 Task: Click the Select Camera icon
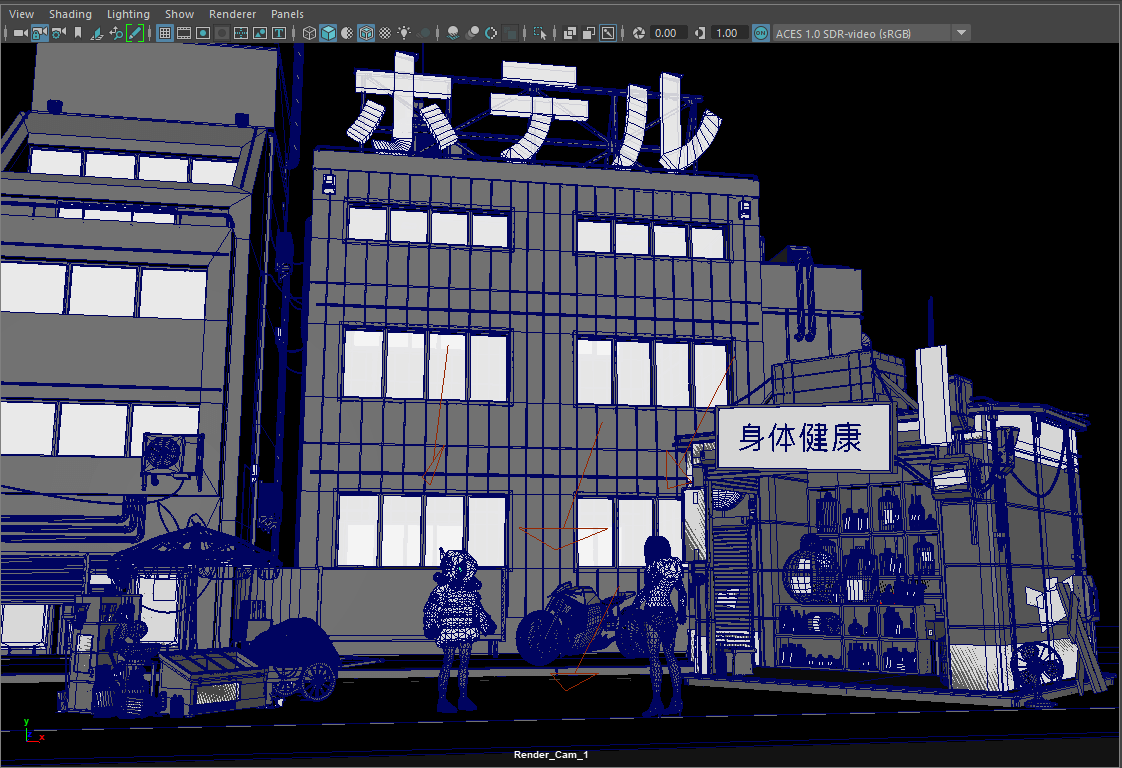point(20,33)
